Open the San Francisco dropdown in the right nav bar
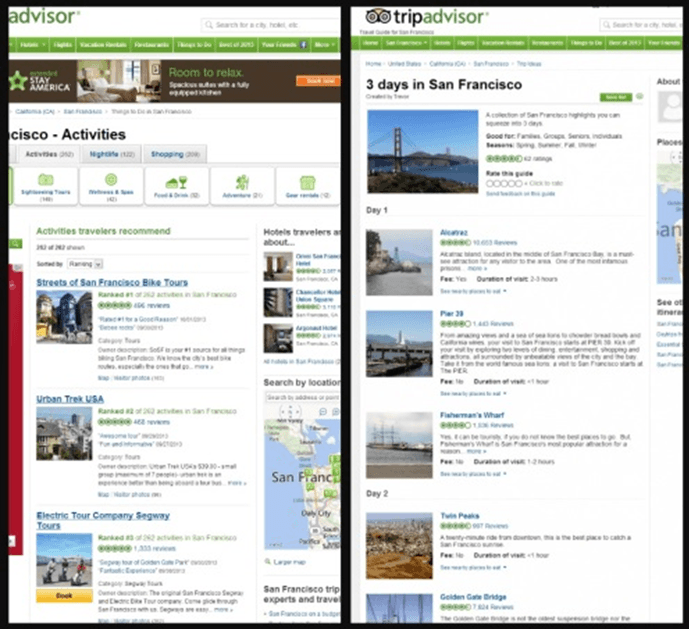The height and width of the screenshot is (629, 689). coord(406,43)
